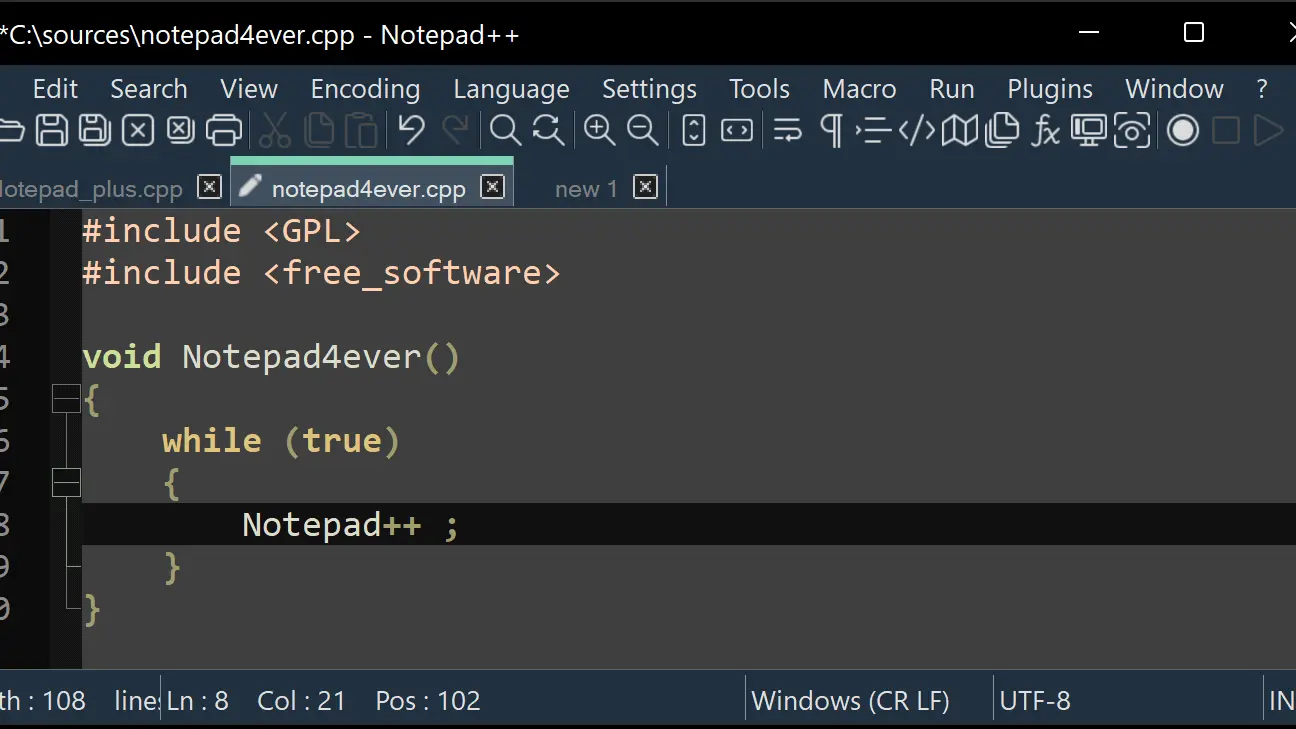Toggle synchronized vertical scrolling

(x=693, y=130)
